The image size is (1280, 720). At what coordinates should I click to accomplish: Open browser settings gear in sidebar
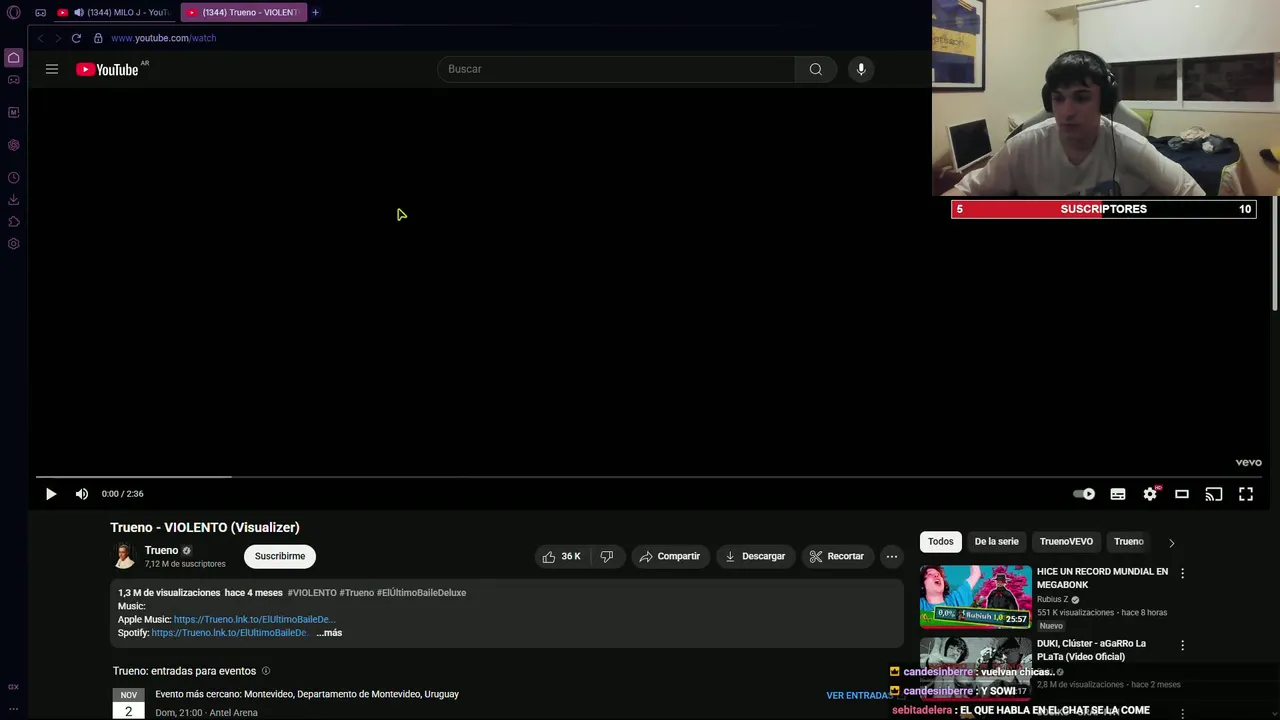pyautogui.click(x=13, y=244)
